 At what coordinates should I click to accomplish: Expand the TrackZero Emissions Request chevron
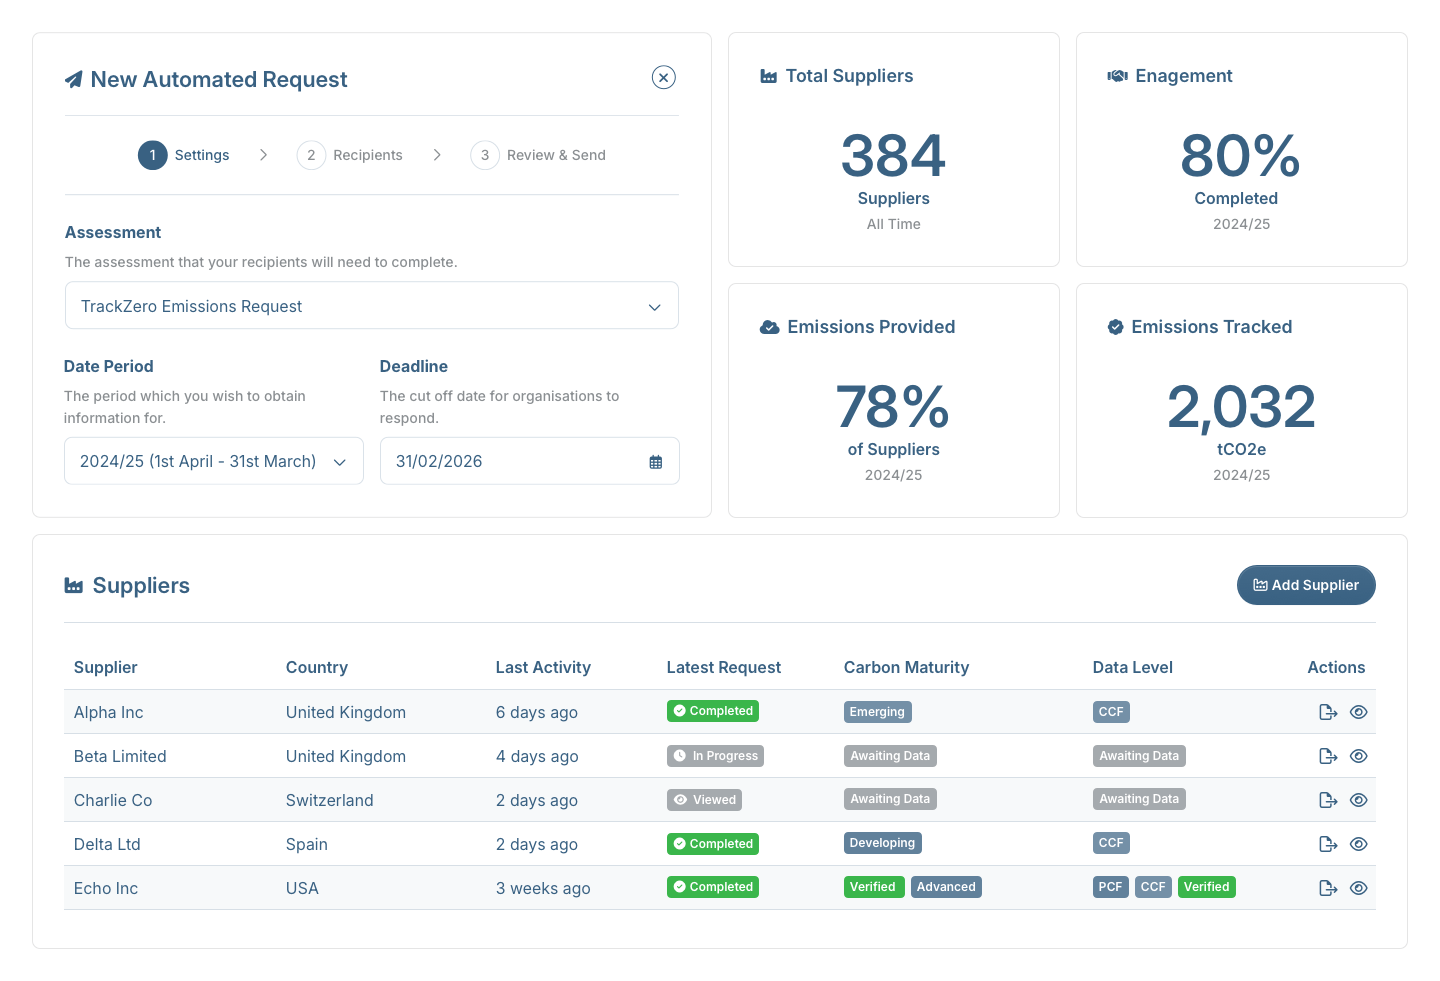pyautogui.click(x=654, y=306)
